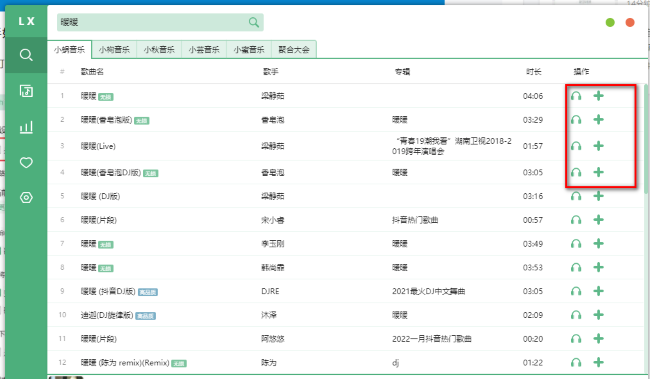Play row 12 Remix song (01:22)

(x=576, y=363)
